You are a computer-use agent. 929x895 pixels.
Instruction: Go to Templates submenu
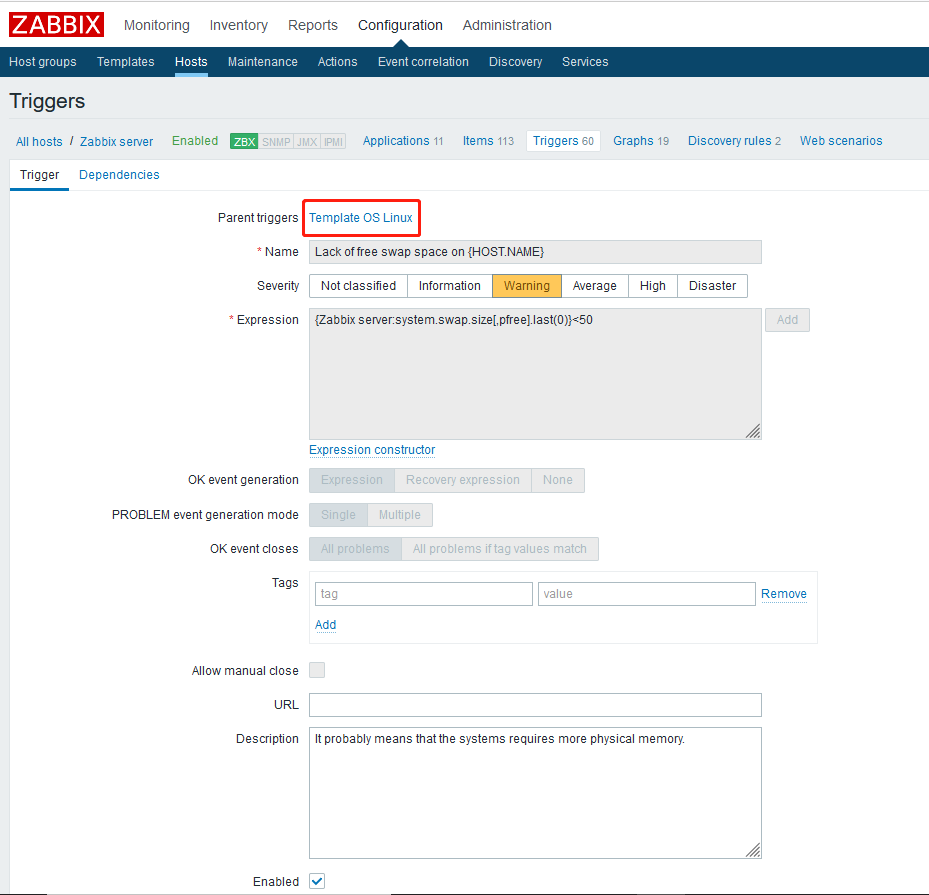pos(126,62)
